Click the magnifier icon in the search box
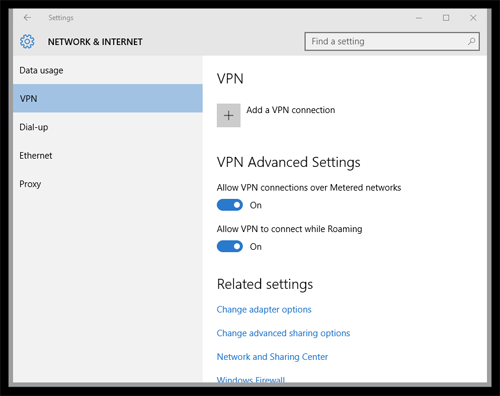The width and height of the screenshot is (500, 396). click(471, 41)
